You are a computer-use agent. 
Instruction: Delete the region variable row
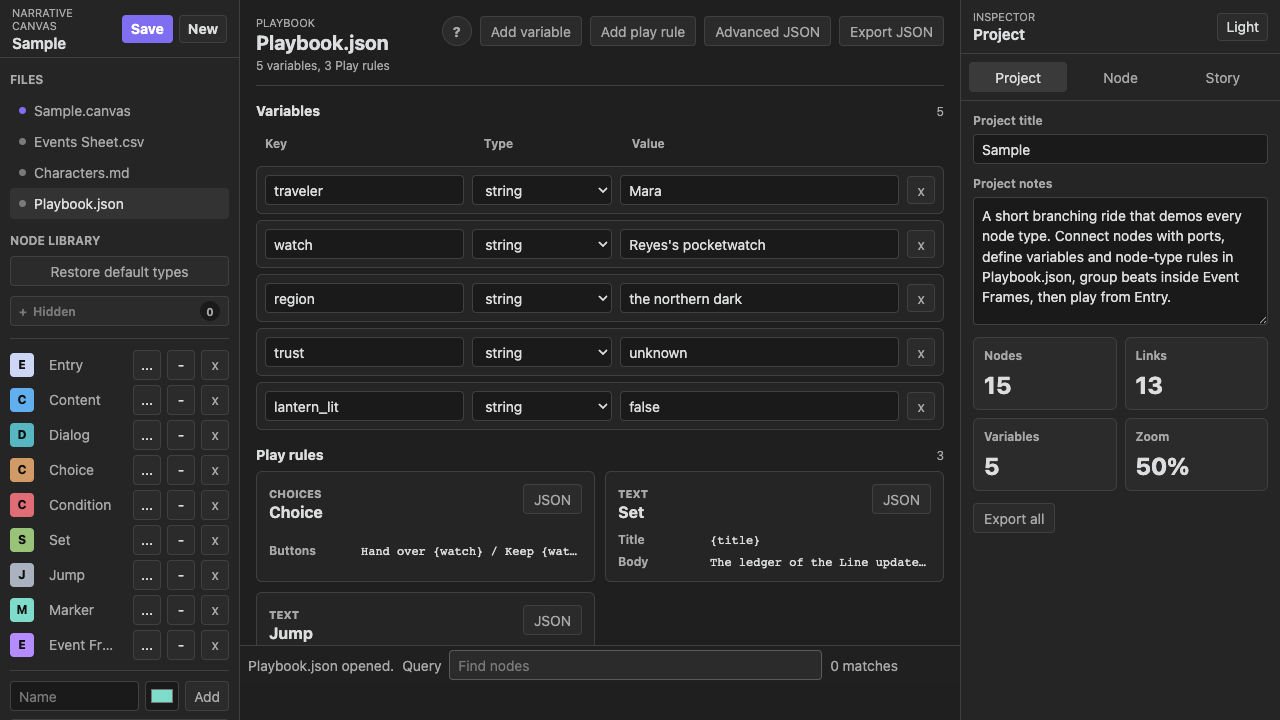tap(920, 299)
